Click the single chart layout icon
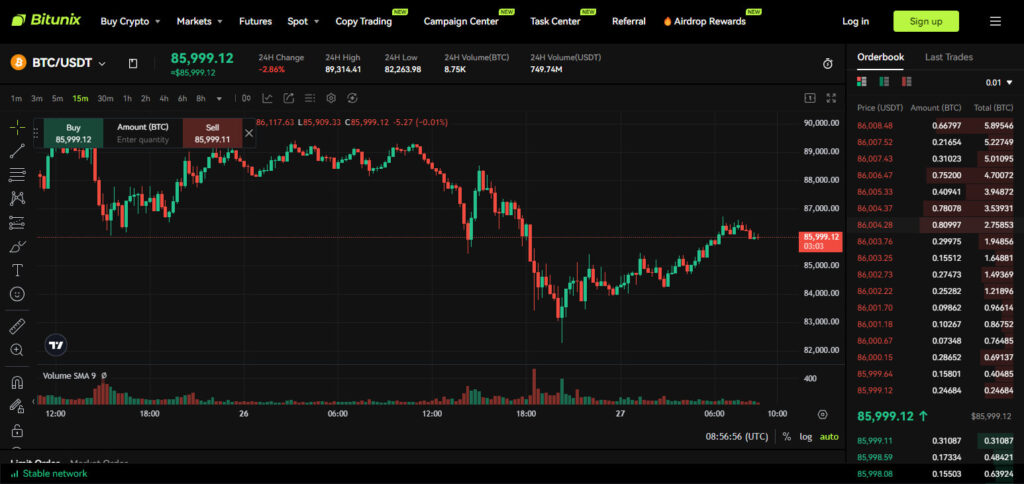This screenshot has width=1024, height=484. coord(810,98)
